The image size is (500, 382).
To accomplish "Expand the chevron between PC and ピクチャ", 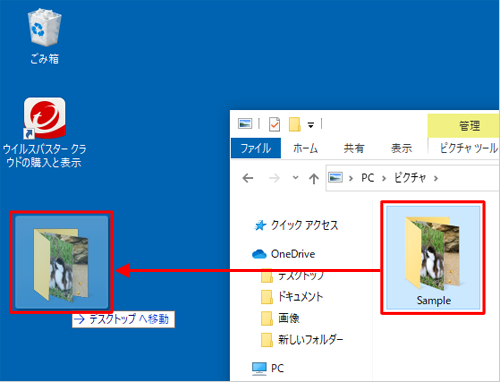I will [x=384, y=179].
